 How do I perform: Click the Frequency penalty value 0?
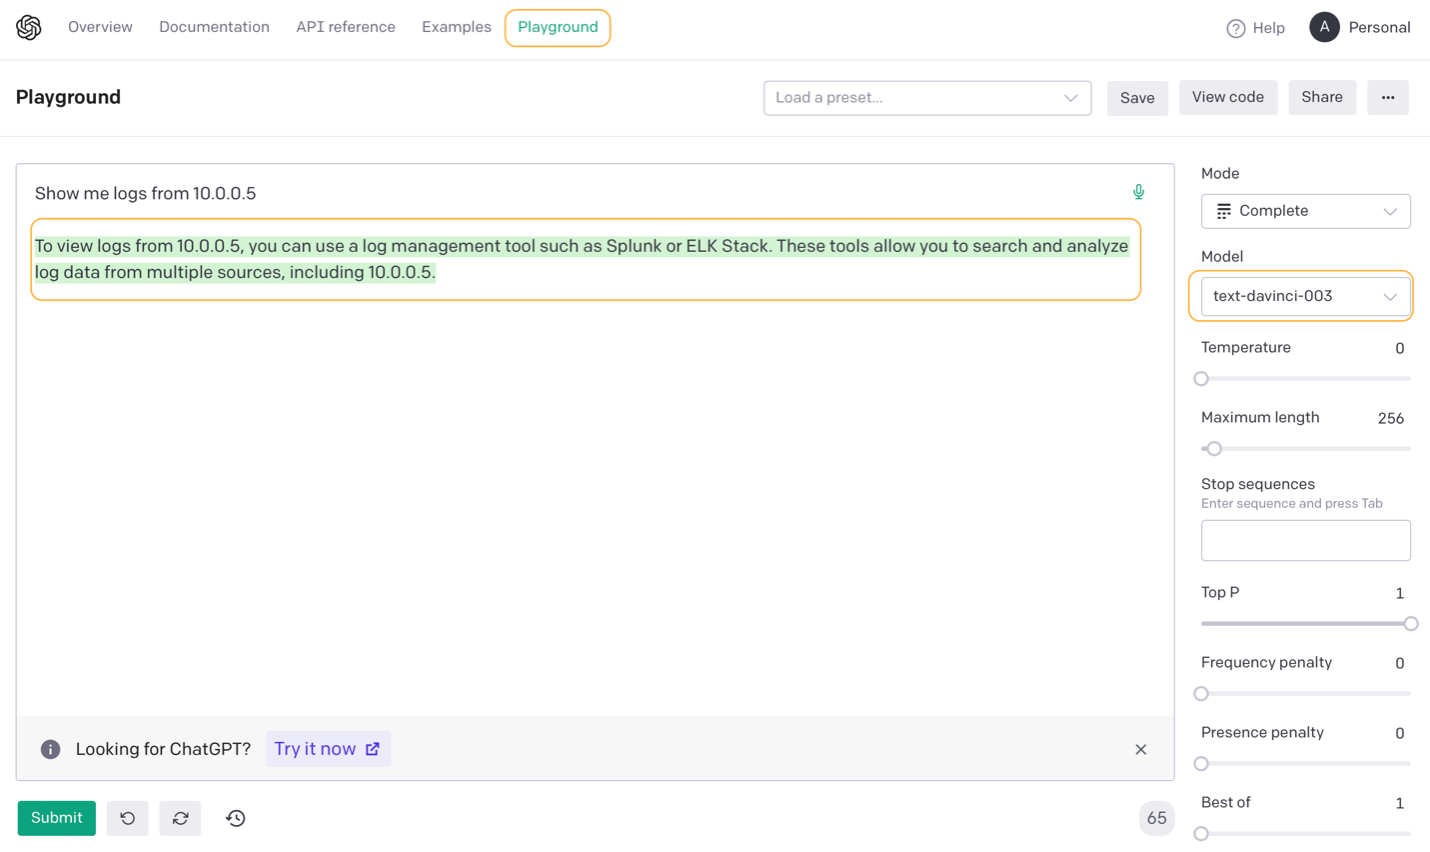click(1399, 664)
